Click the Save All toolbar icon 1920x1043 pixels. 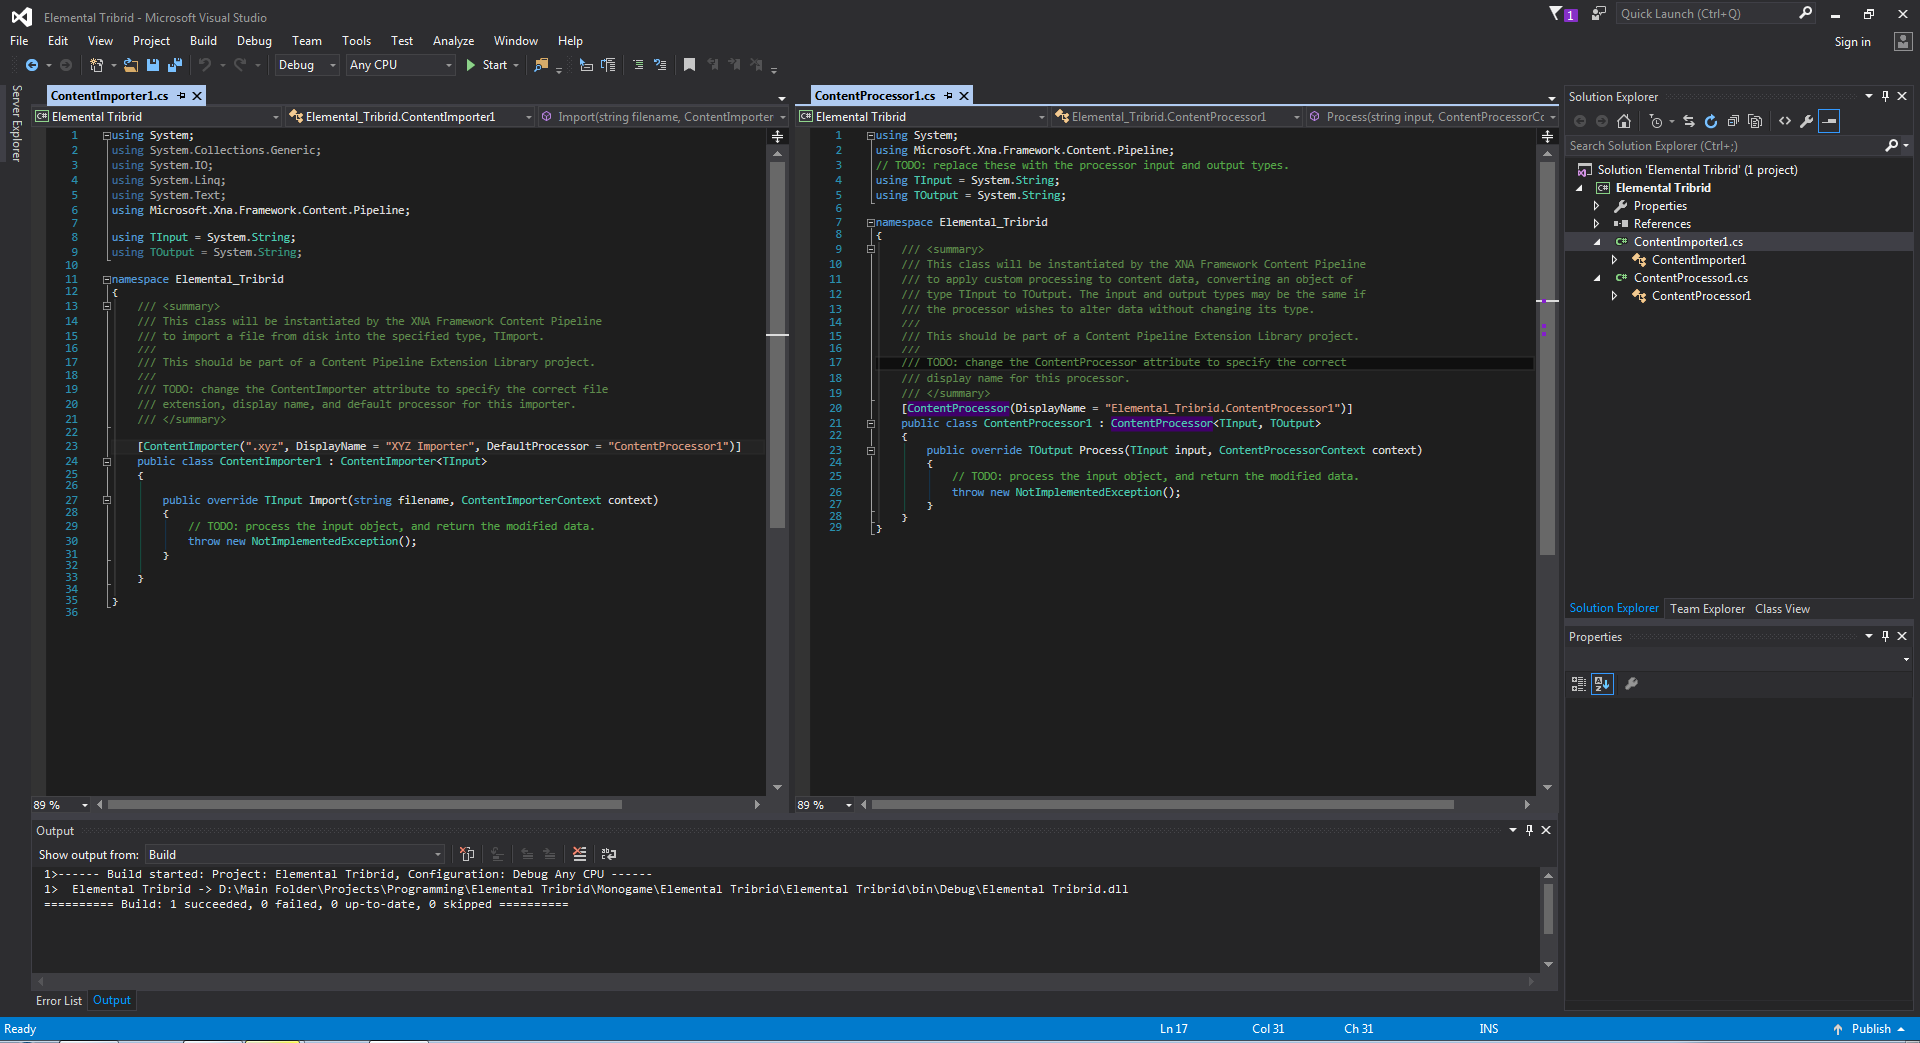(x=174, y=65)
